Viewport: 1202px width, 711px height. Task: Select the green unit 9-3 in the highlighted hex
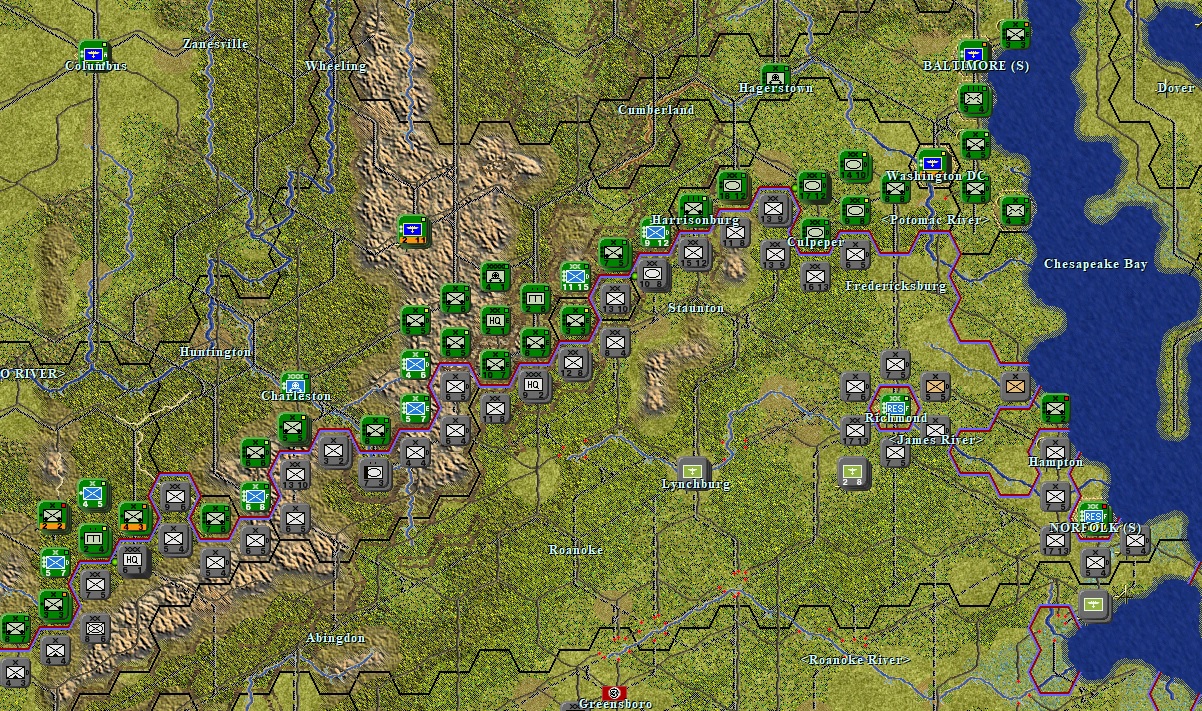[x=575, y=321]
